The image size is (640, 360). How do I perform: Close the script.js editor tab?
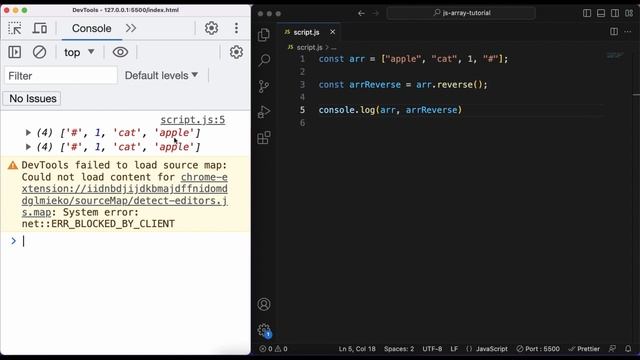(x=333, y=32)
